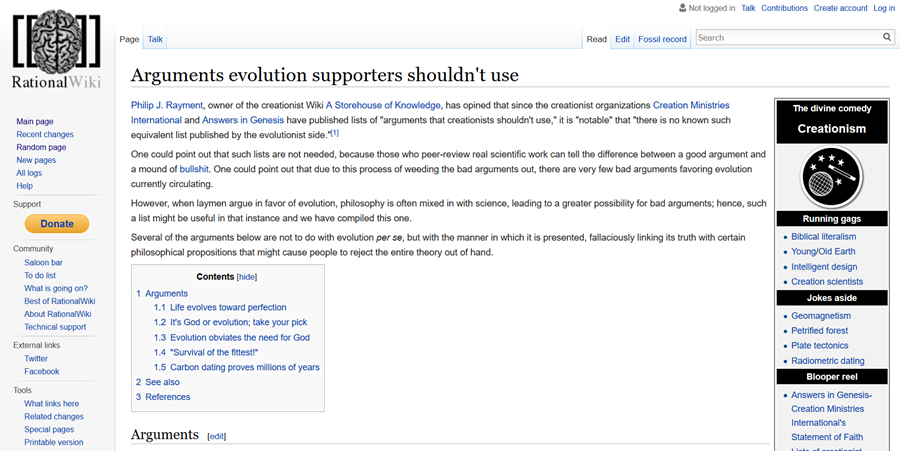
Task: Edit the Arguments section
Action: click(x=216, y=436)
